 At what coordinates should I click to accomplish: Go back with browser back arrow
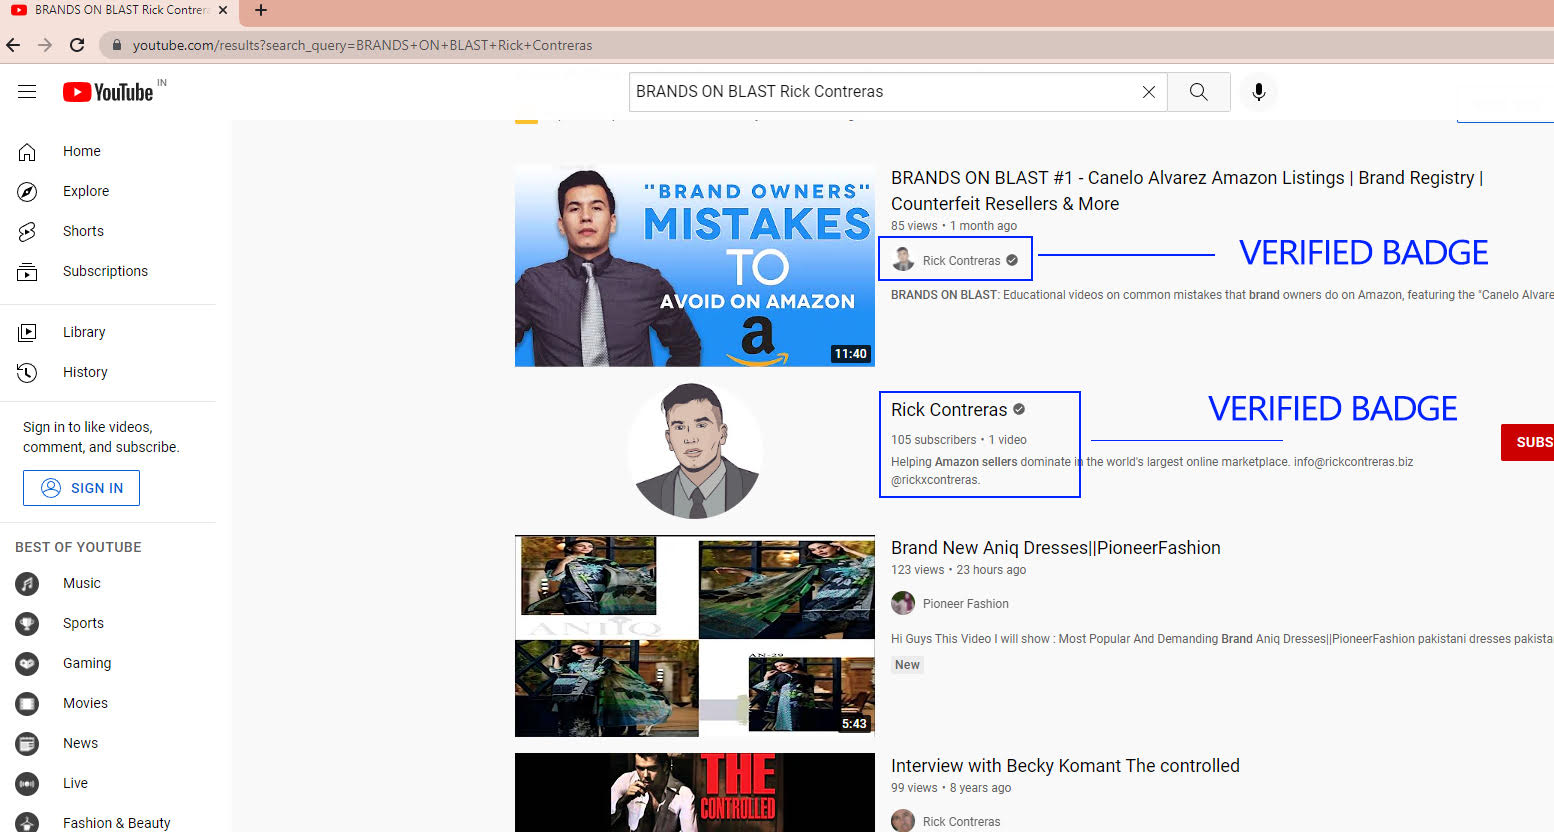click(13, 45)
